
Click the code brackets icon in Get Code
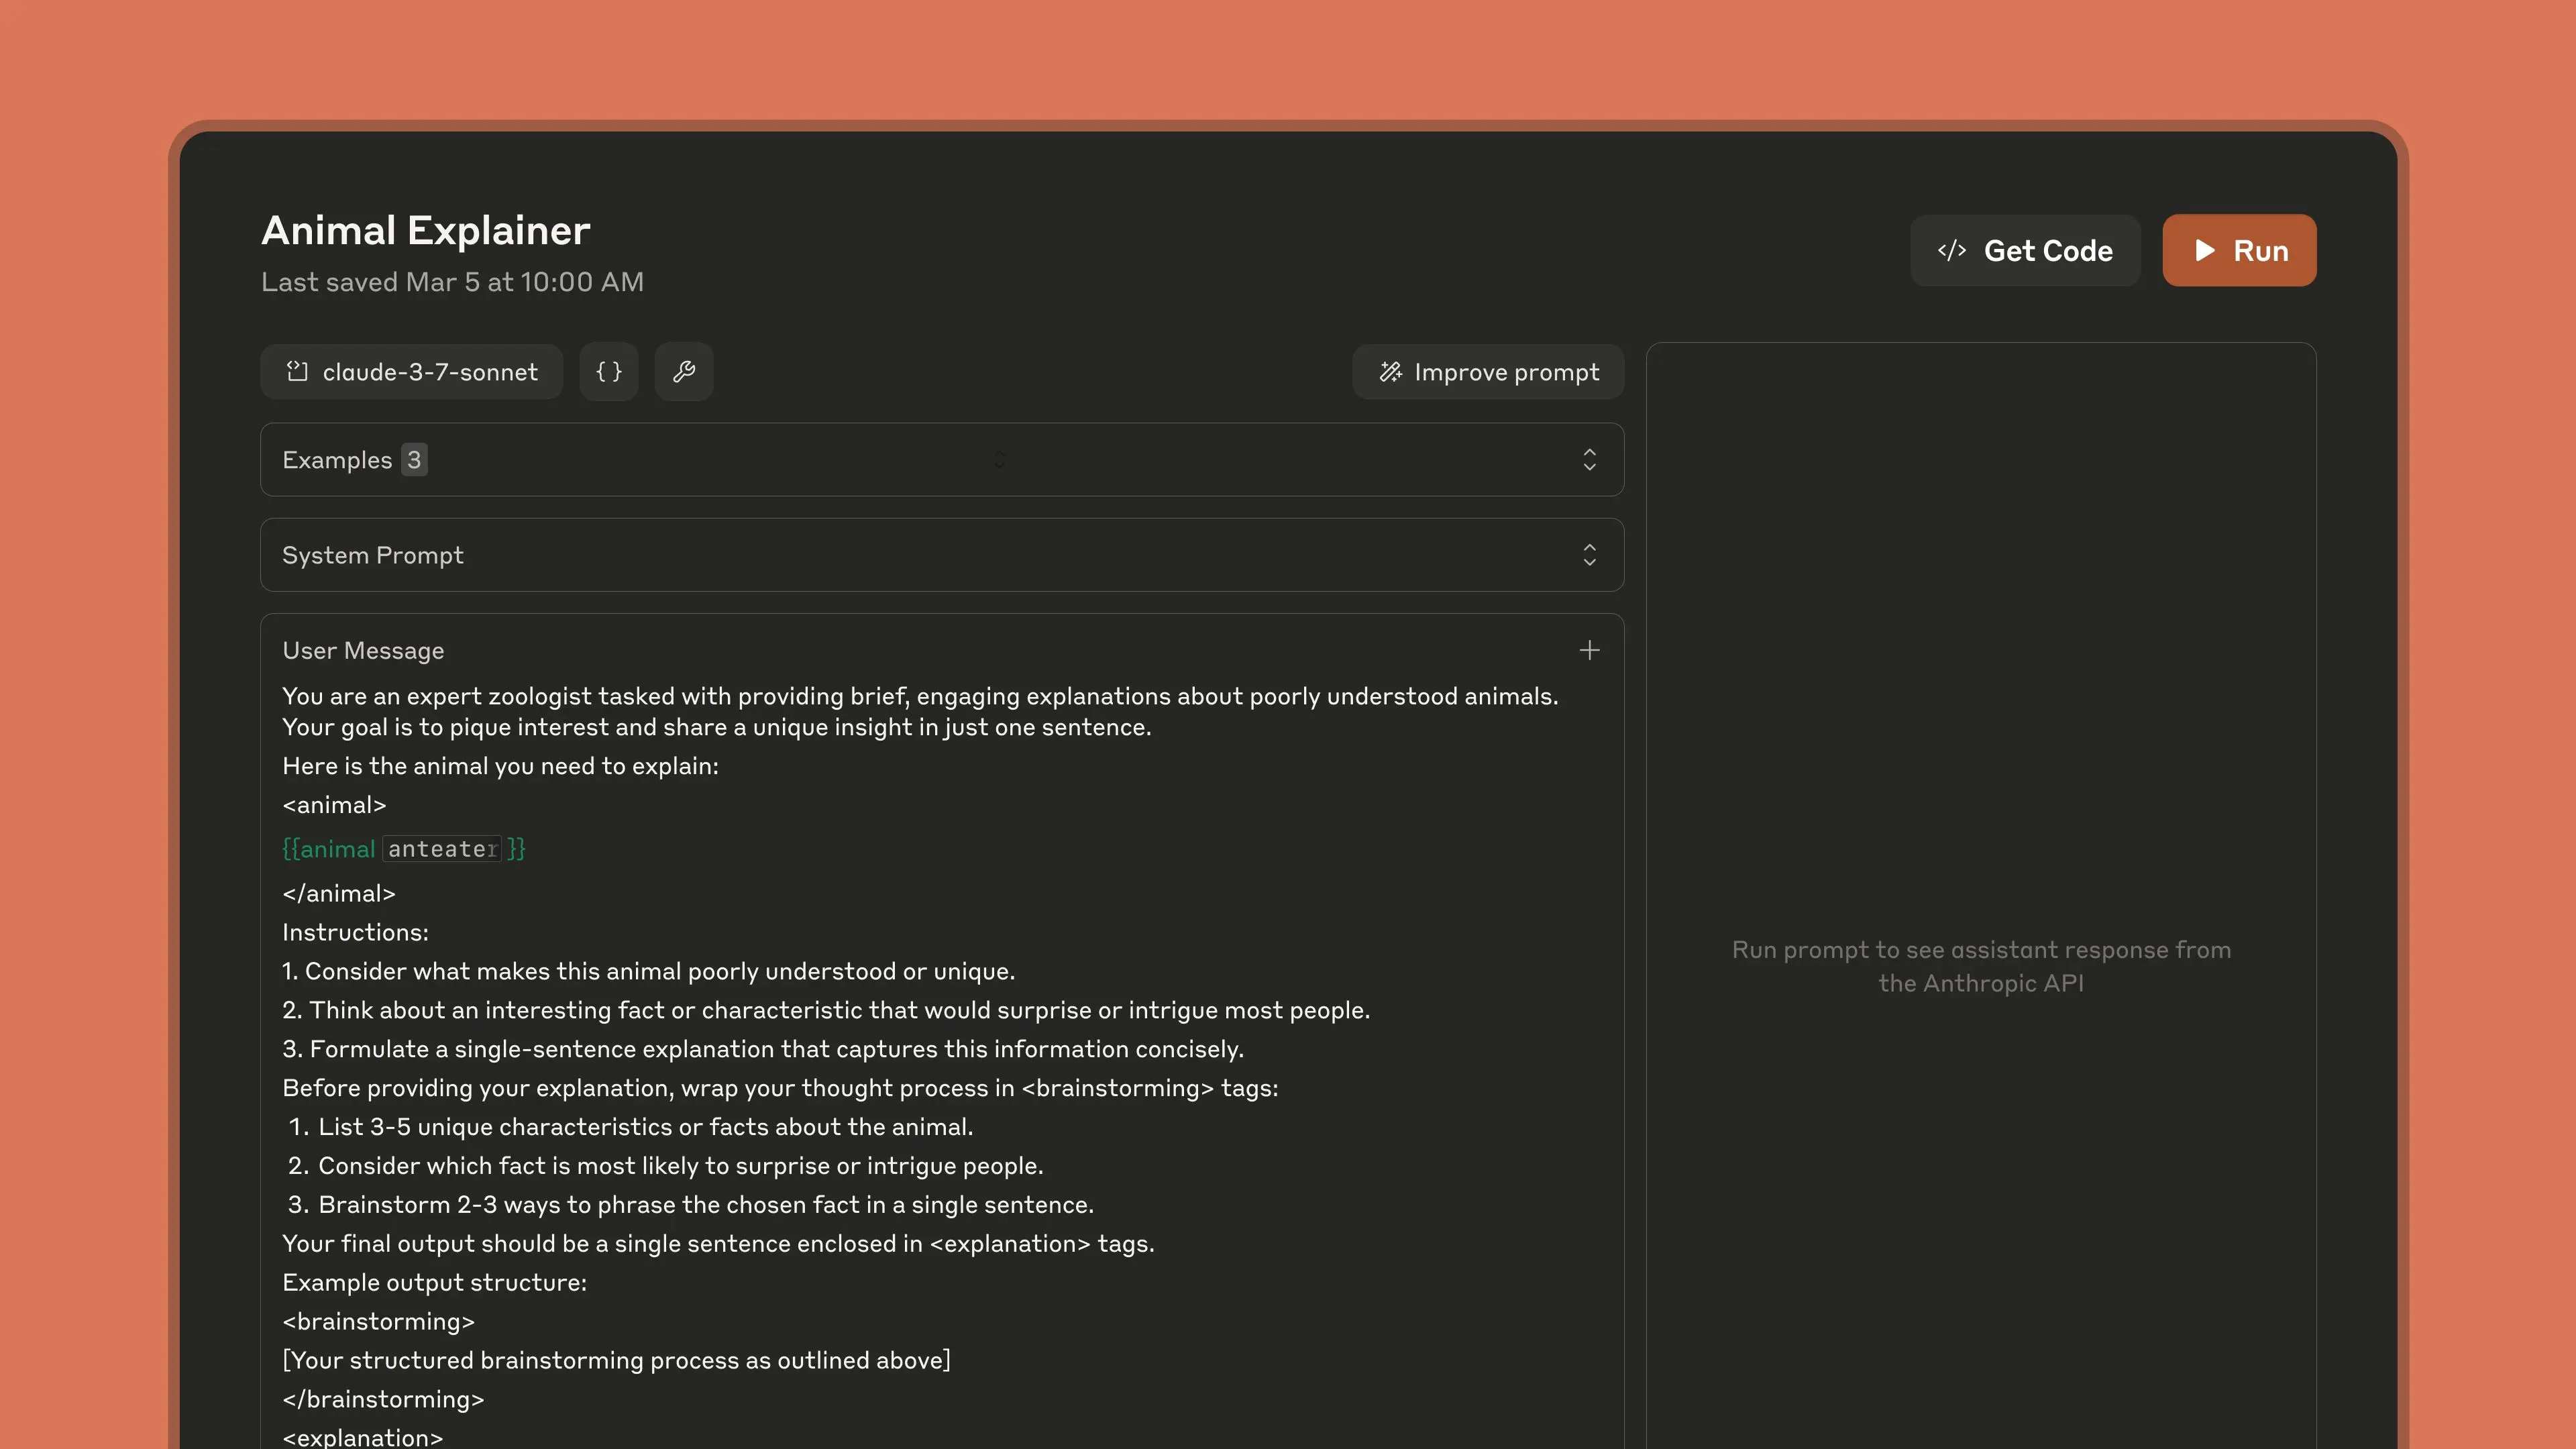click(x=1953, y=250)
